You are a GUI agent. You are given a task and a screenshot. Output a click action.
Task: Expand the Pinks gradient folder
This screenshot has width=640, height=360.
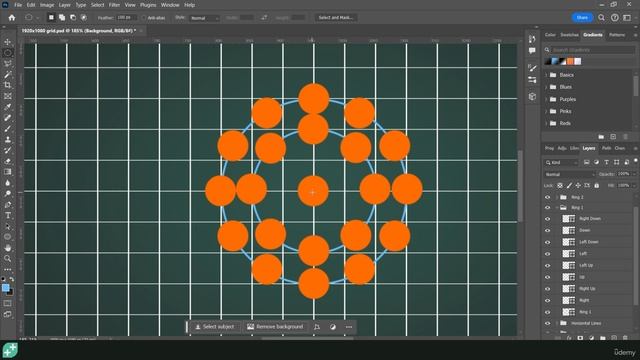[546, 111]
